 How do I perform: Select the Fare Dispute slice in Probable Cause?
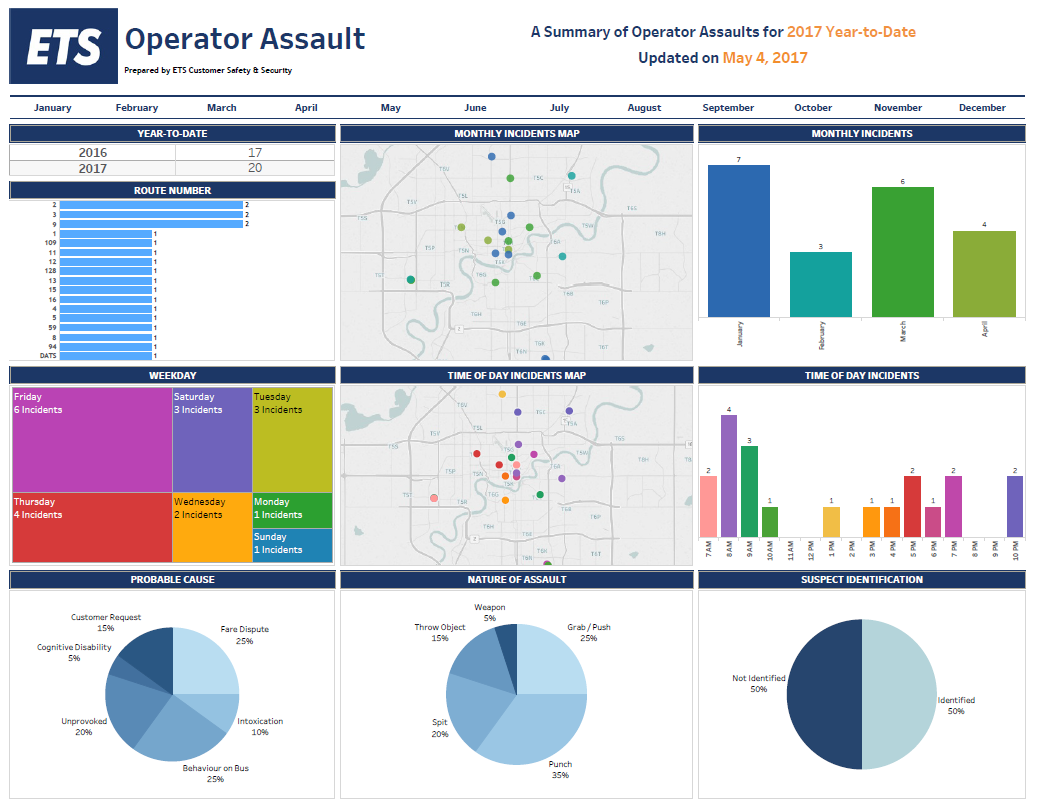click(x=204, y=662)
